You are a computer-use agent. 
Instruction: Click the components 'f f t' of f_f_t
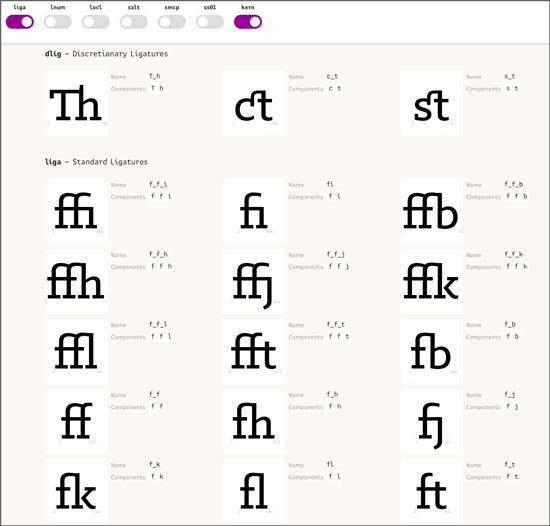coord(339,337)
